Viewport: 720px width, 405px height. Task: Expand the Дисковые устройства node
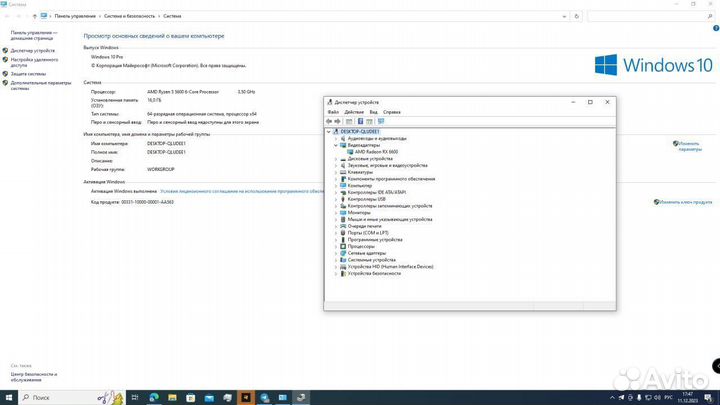[x=336, y=159]
